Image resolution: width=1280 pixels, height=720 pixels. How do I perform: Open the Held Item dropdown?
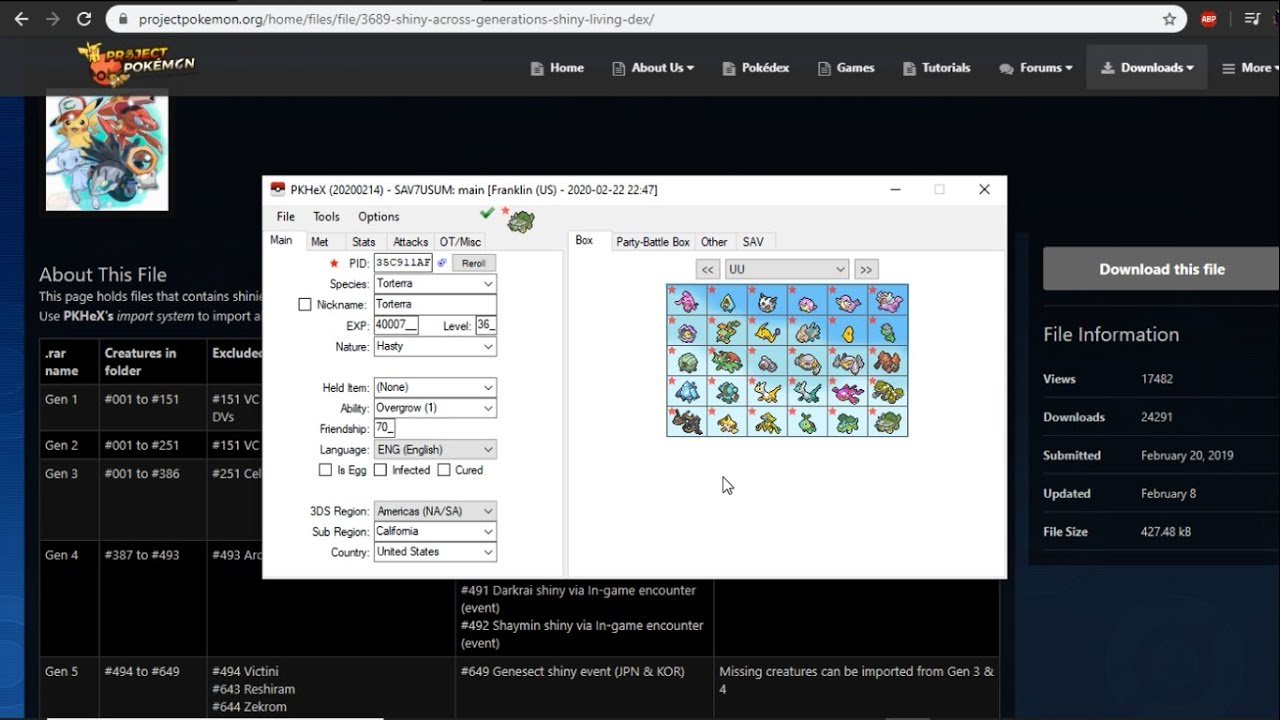coord(435,387)
